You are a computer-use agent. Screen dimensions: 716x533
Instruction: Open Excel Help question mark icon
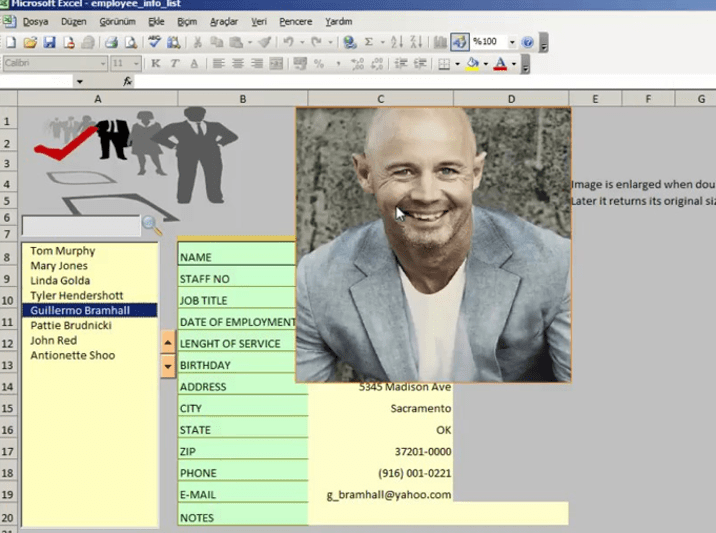(x=527, y=42)
